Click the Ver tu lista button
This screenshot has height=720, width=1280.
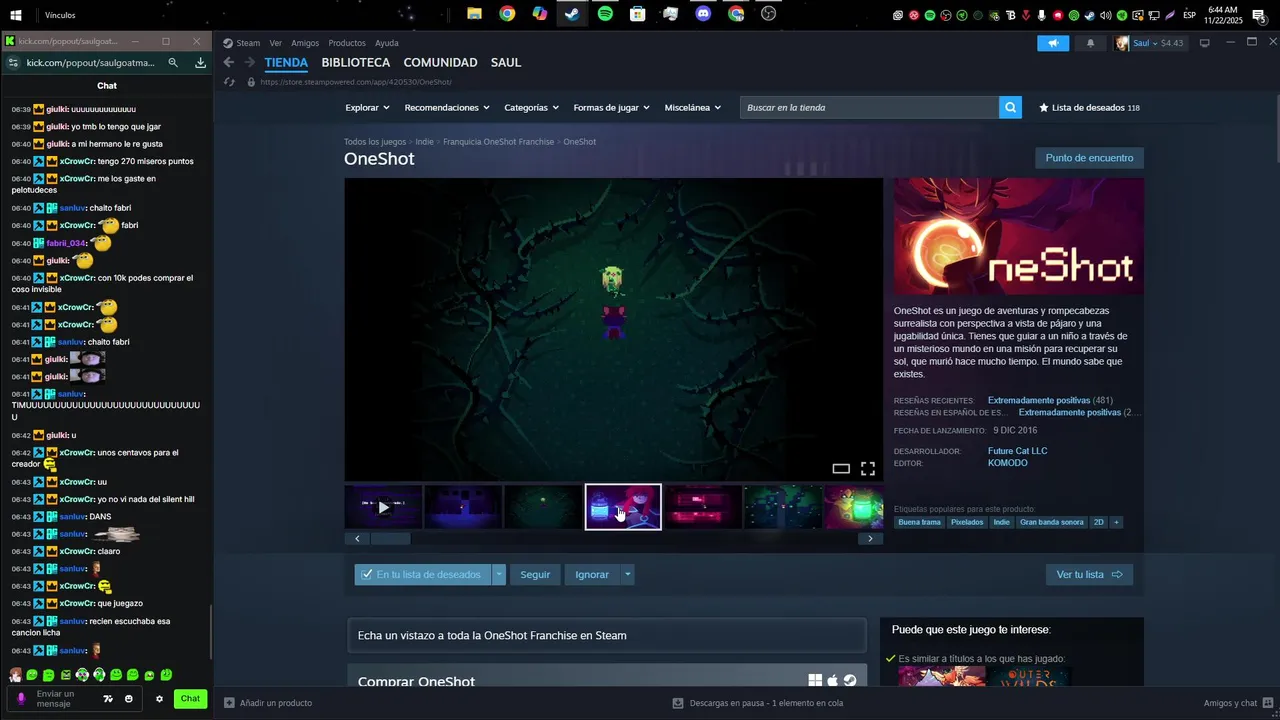(x=1089, y=575)
